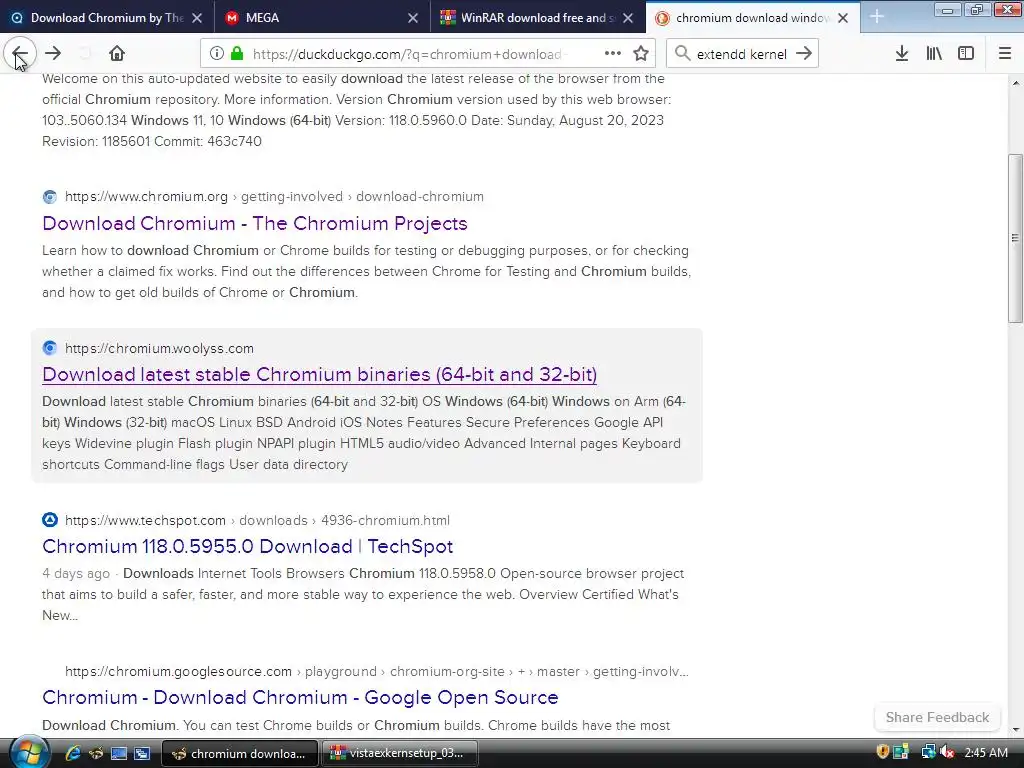Click the page scrollbar thumb
The image size is (1024, 768).
1016,238
